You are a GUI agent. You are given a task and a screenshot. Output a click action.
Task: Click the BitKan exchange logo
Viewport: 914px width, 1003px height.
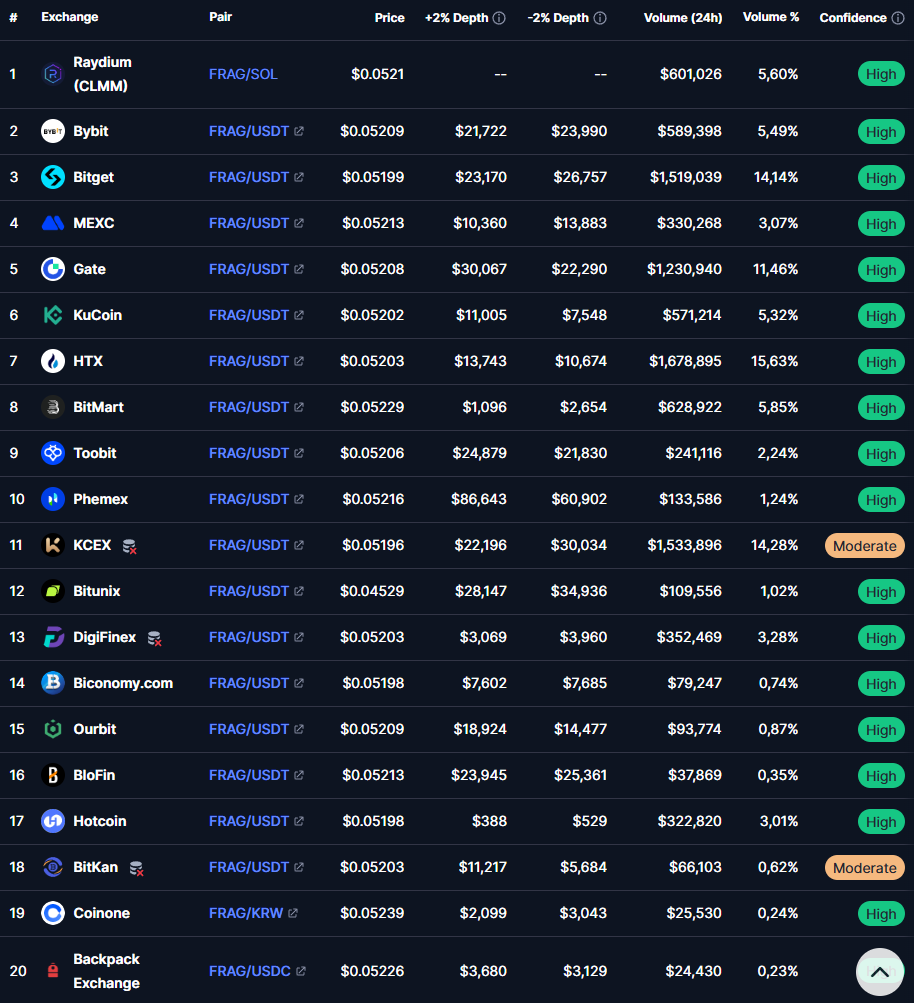pyautogui.click(x=52, y=868)
